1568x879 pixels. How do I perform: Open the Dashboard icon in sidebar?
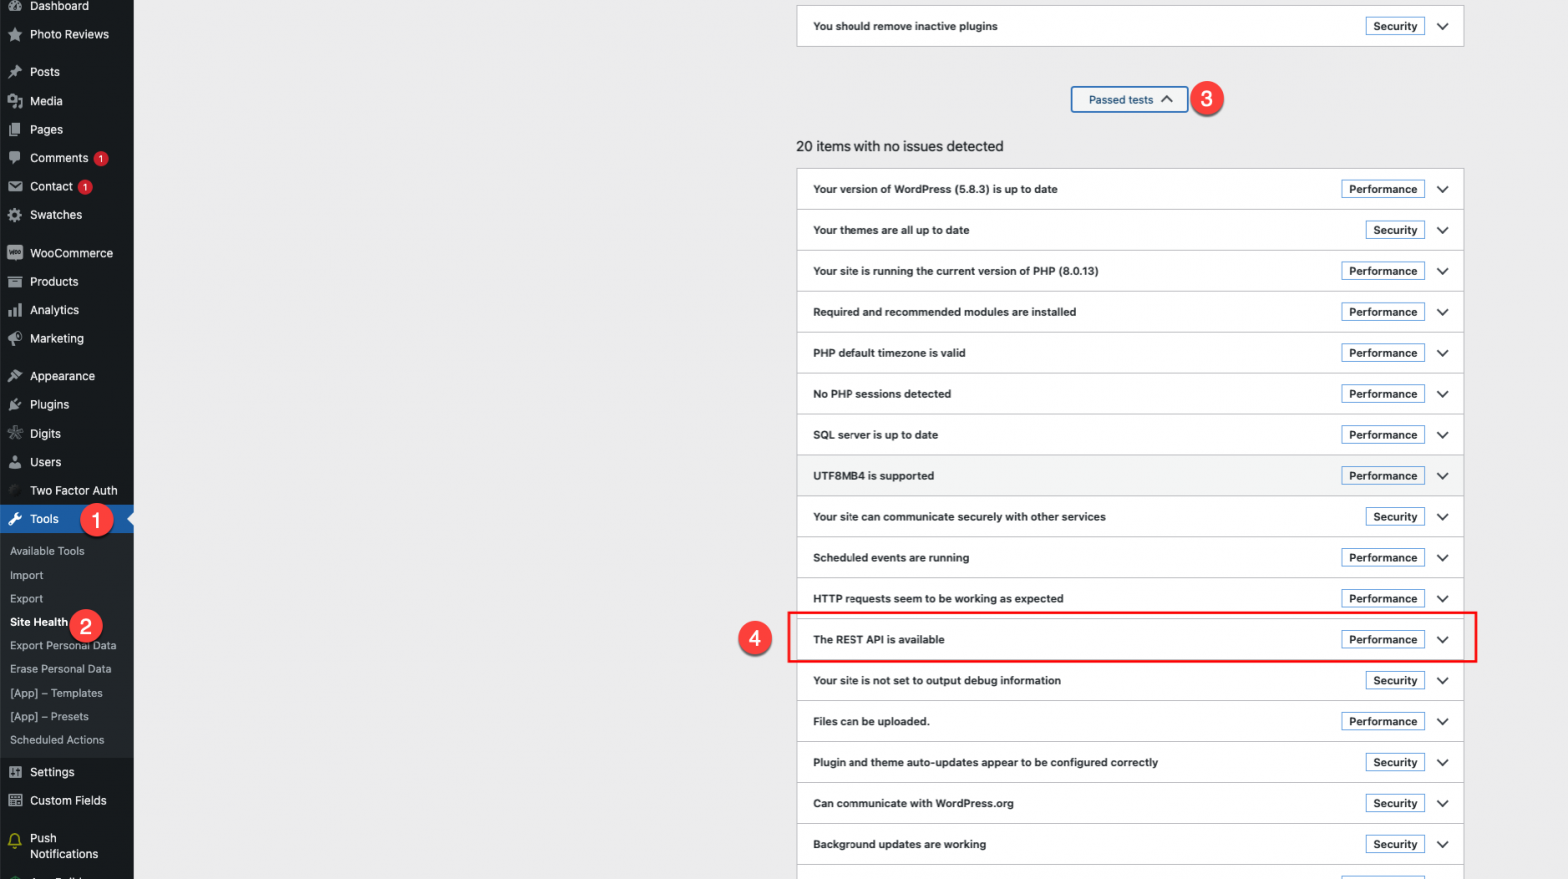tap(14, 7)
